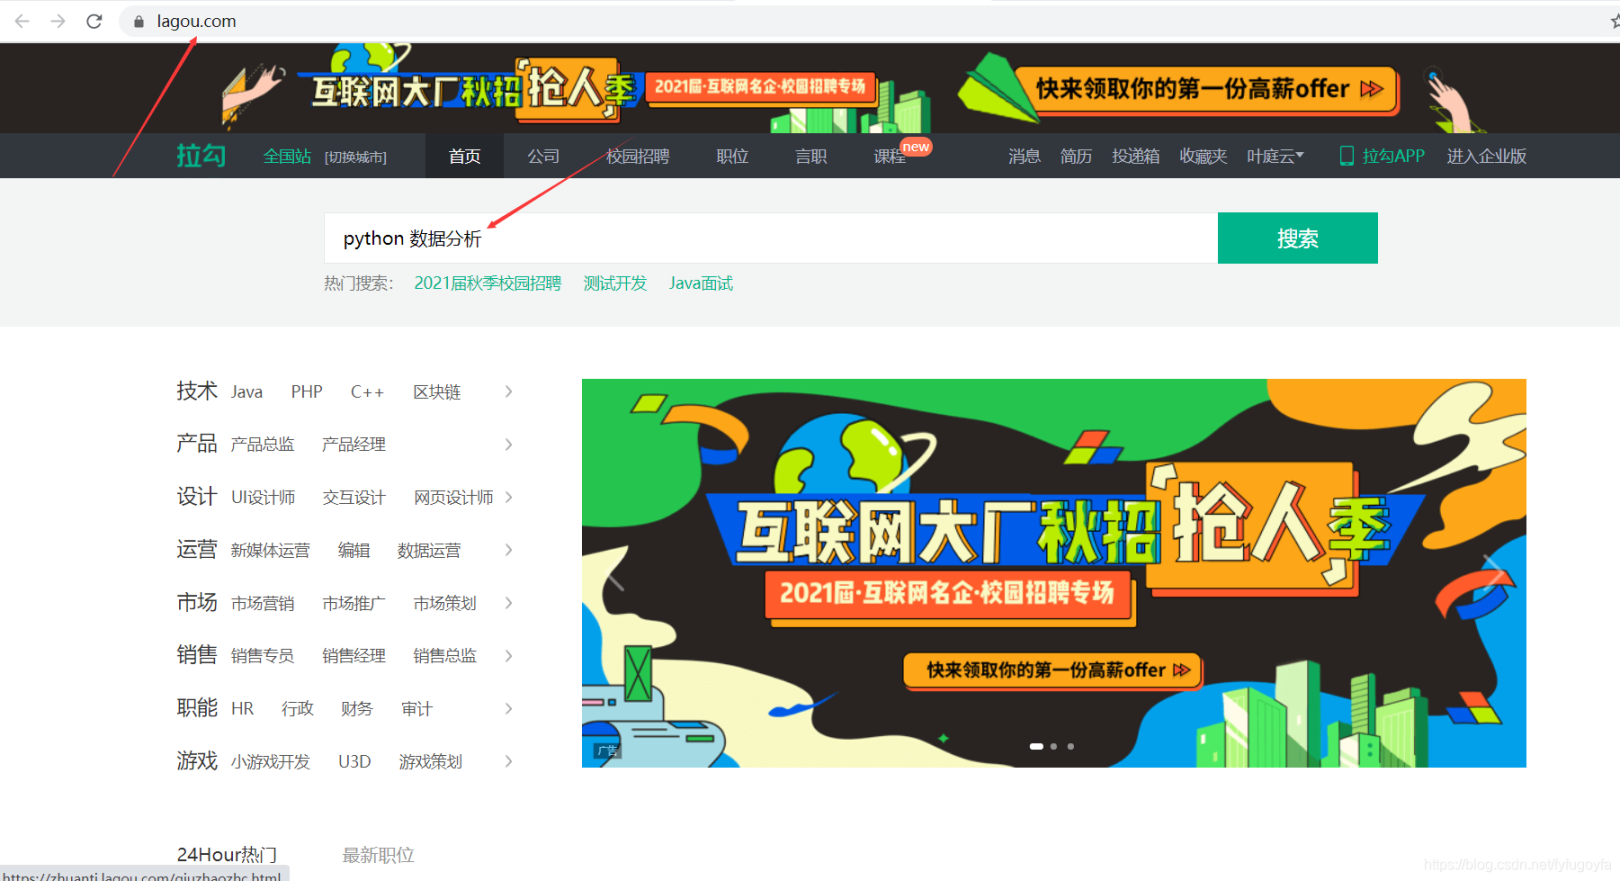The width and height of the screenshot is (1620, 881).
Task: Expand the 游戏 category chevron
Action: pos(509,762)
